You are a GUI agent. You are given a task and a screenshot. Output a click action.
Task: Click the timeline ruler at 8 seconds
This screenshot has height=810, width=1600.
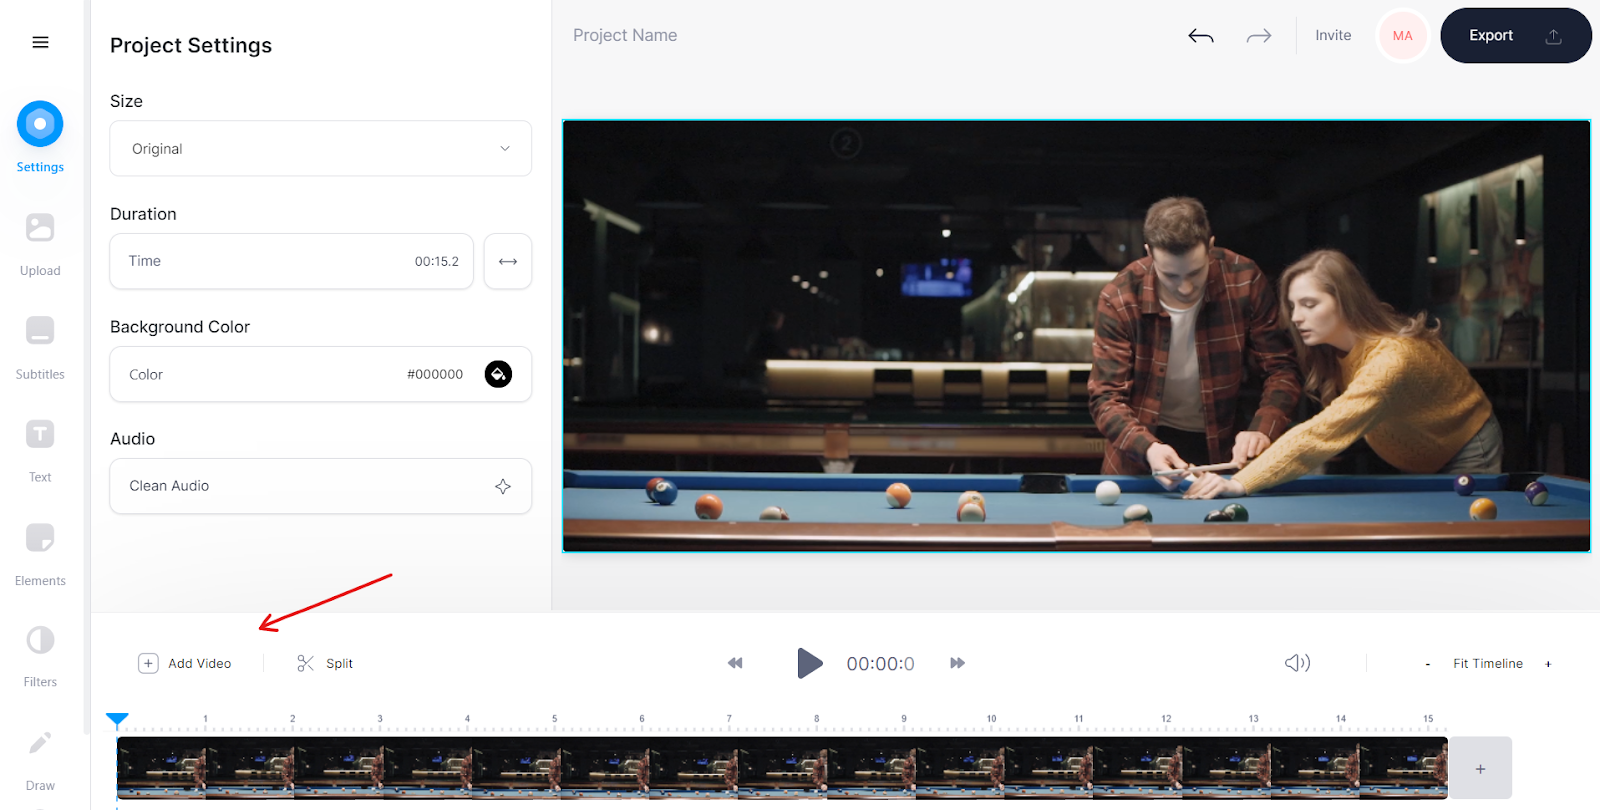coord(816,720)
